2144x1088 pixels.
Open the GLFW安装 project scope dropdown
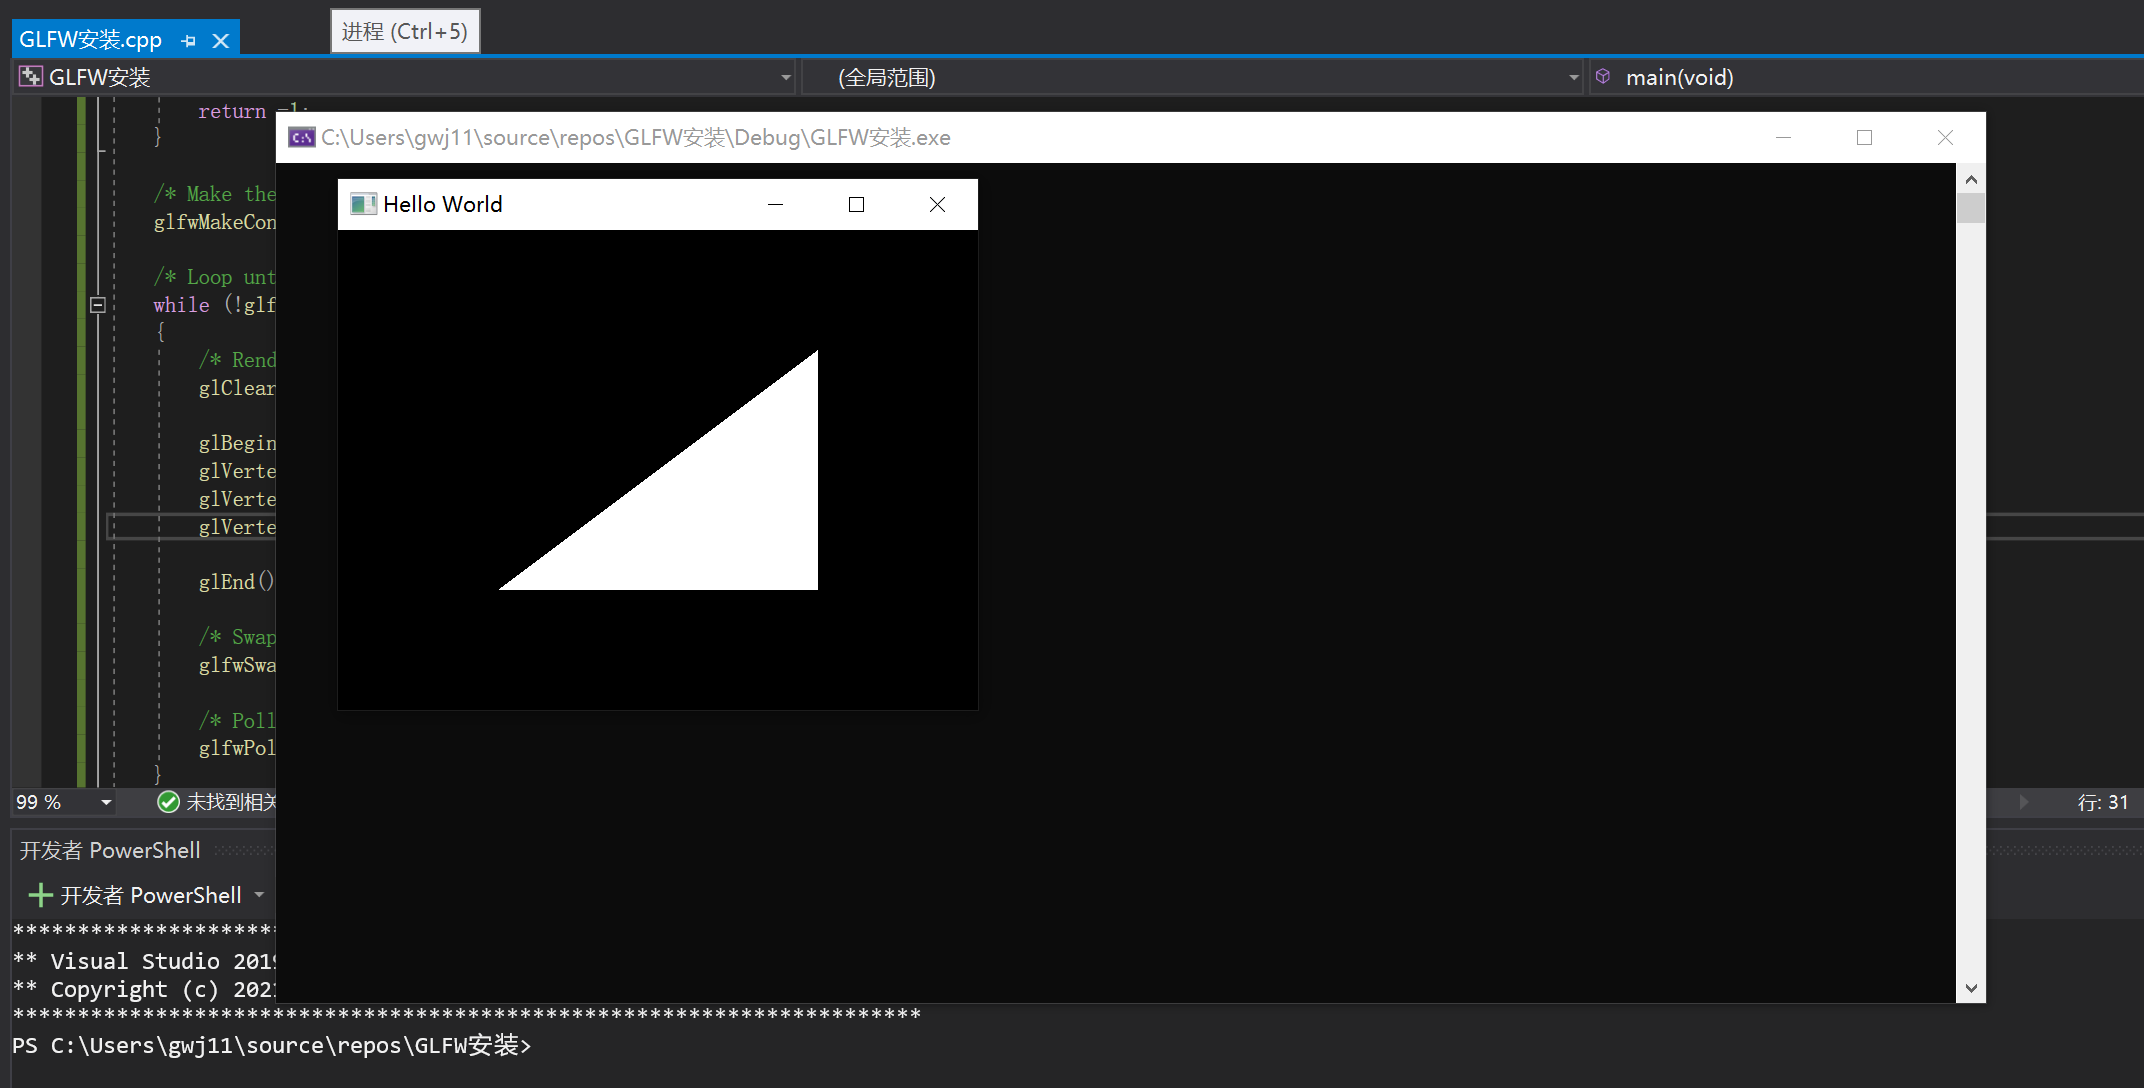[786, 77]
